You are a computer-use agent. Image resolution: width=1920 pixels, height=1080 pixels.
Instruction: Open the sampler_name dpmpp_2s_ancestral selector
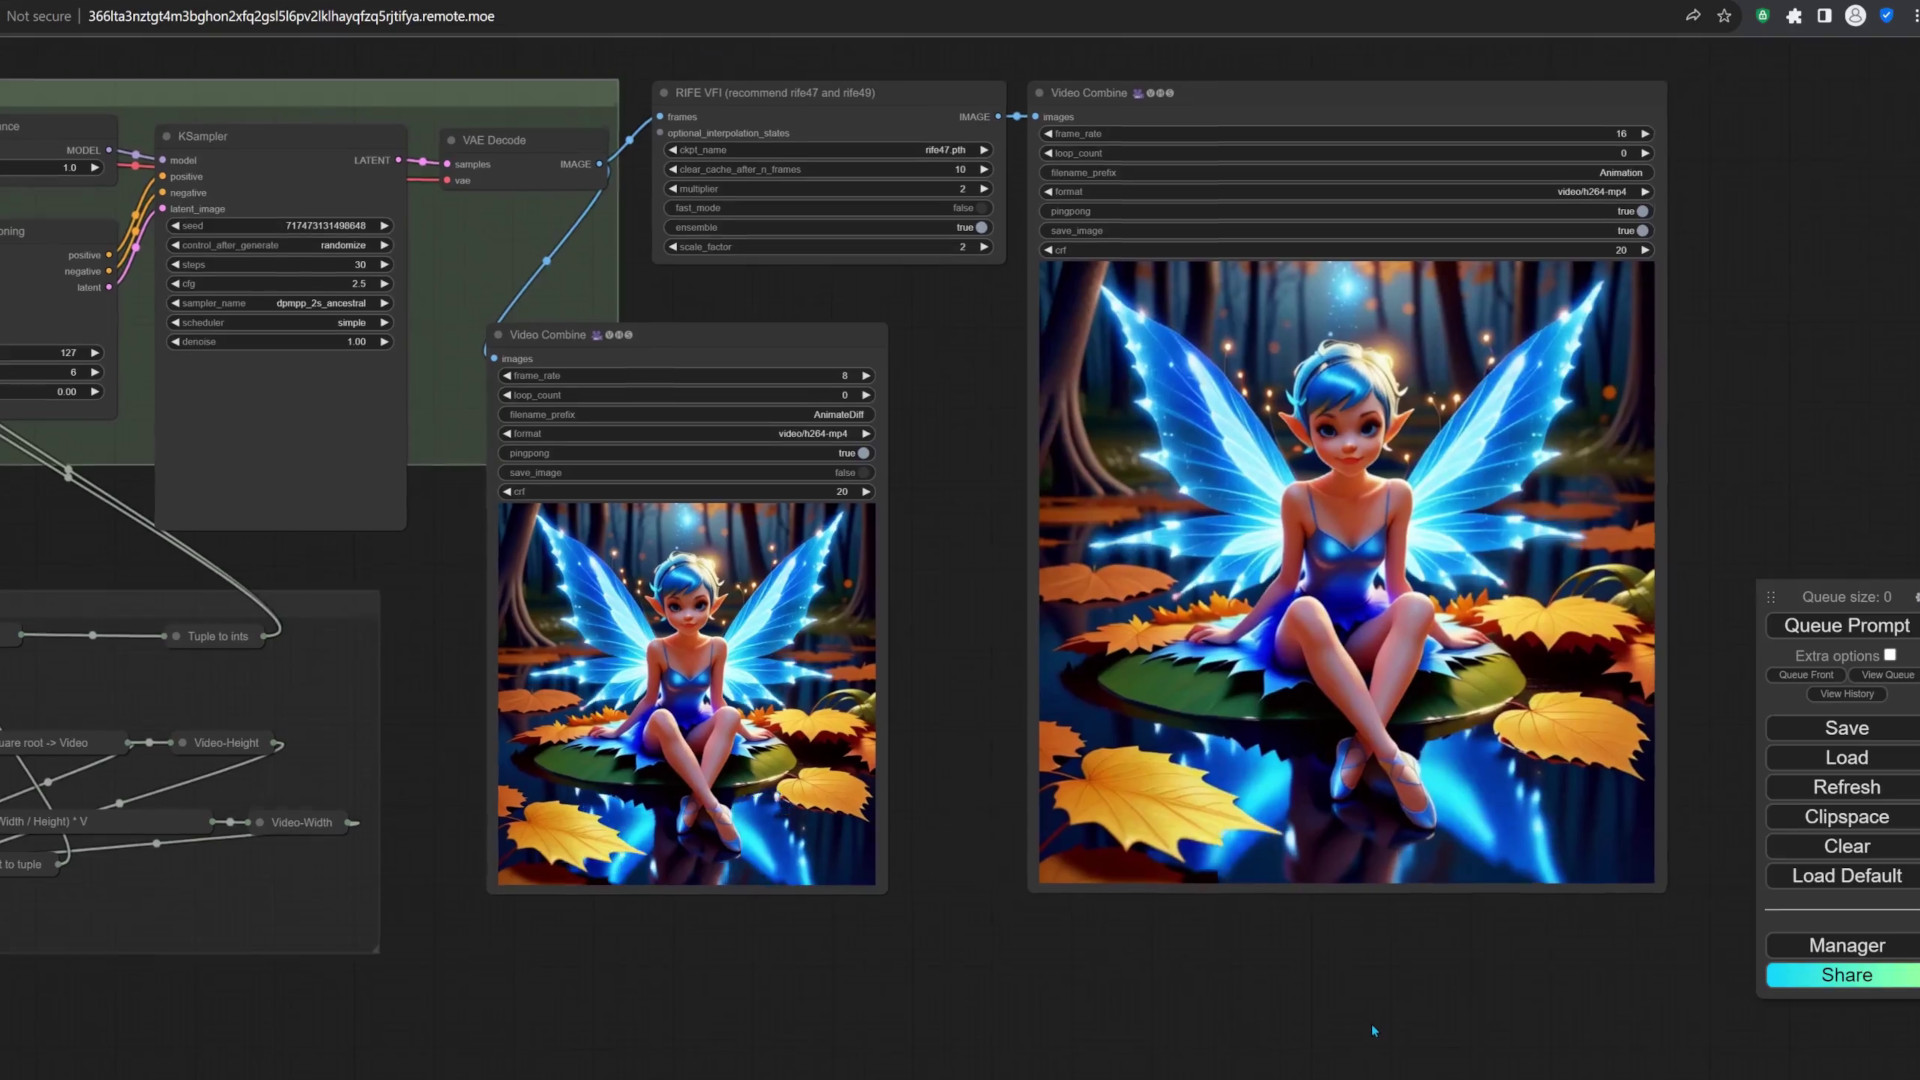tap(279, 303)
